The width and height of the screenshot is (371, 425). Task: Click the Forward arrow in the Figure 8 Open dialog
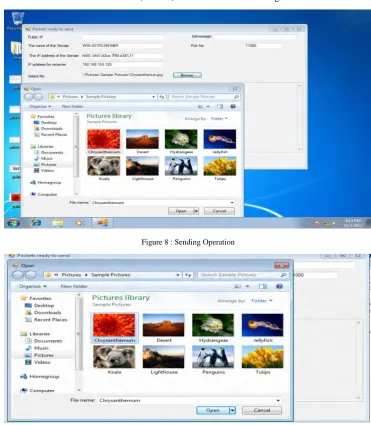[38, 97]
